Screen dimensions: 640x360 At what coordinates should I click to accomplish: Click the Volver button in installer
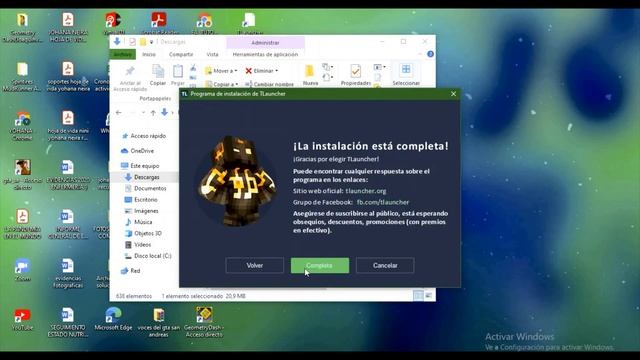254,265
